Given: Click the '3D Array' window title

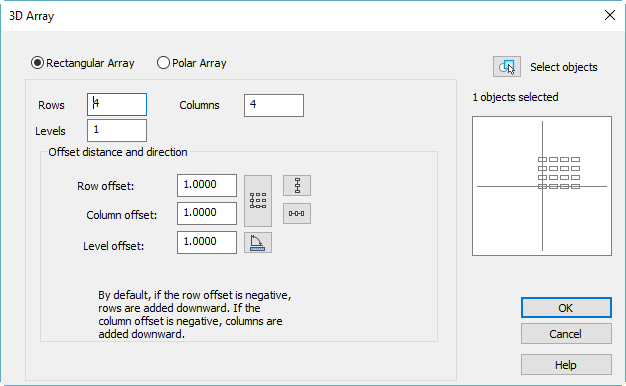Looking at the screenshot, I should tap(32, 16).
